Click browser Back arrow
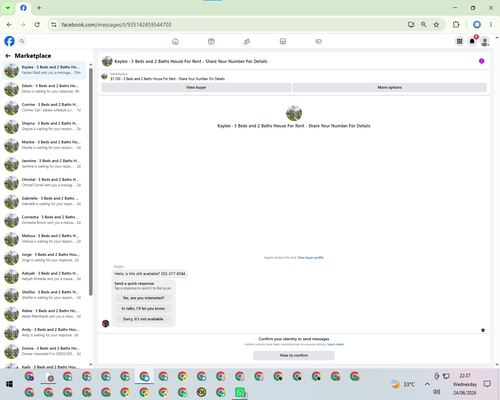The height and width of the screenshot is (400, 500). (x=9, y=25)
